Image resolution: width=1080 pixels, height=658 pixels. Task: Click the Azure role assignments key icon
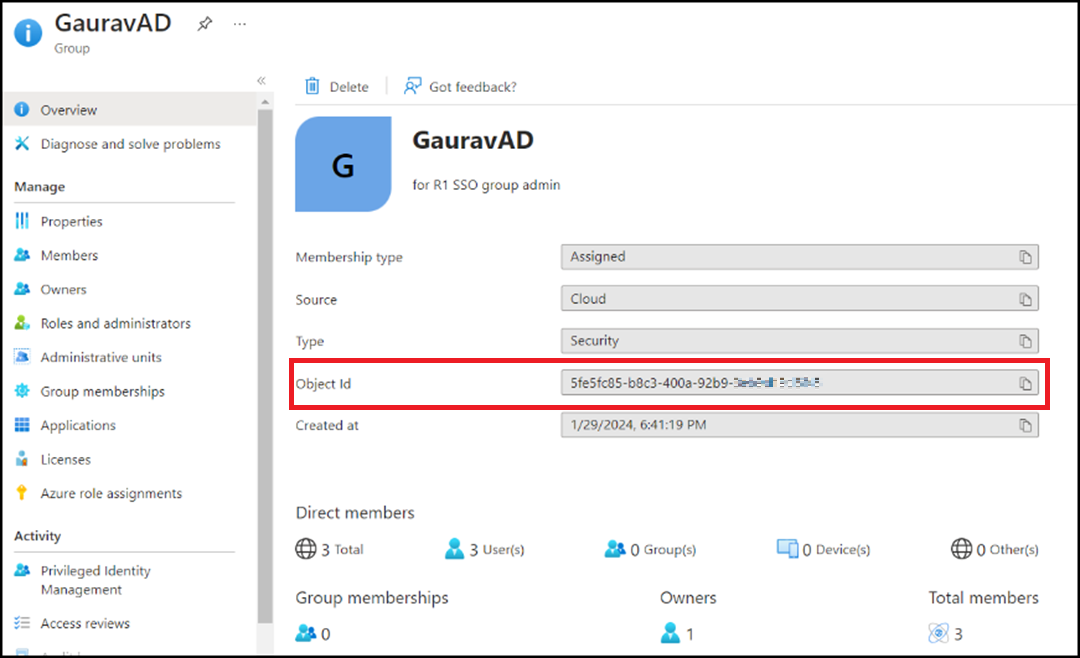tap(22, 492)
